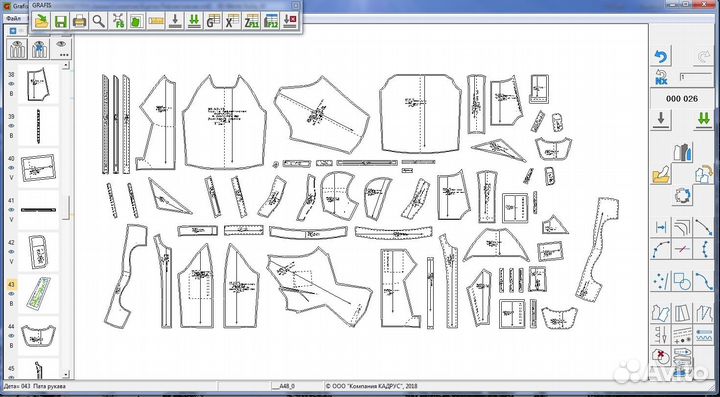Click the down-arrow with red X icon
720x397 pixels.
pyautogui.click(x=290, y=21)
